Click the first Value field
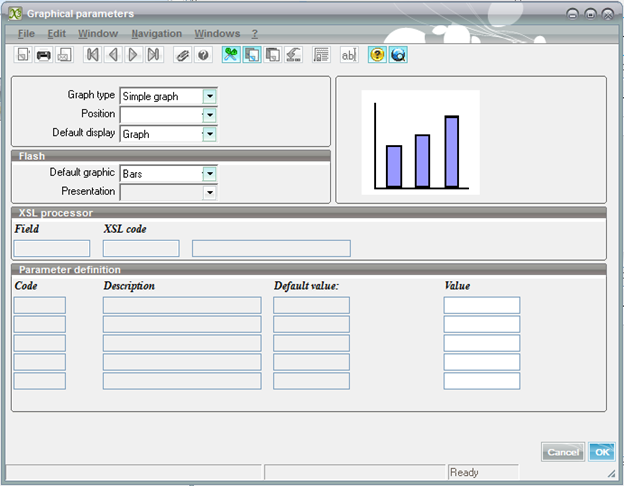 click(482, 305)
